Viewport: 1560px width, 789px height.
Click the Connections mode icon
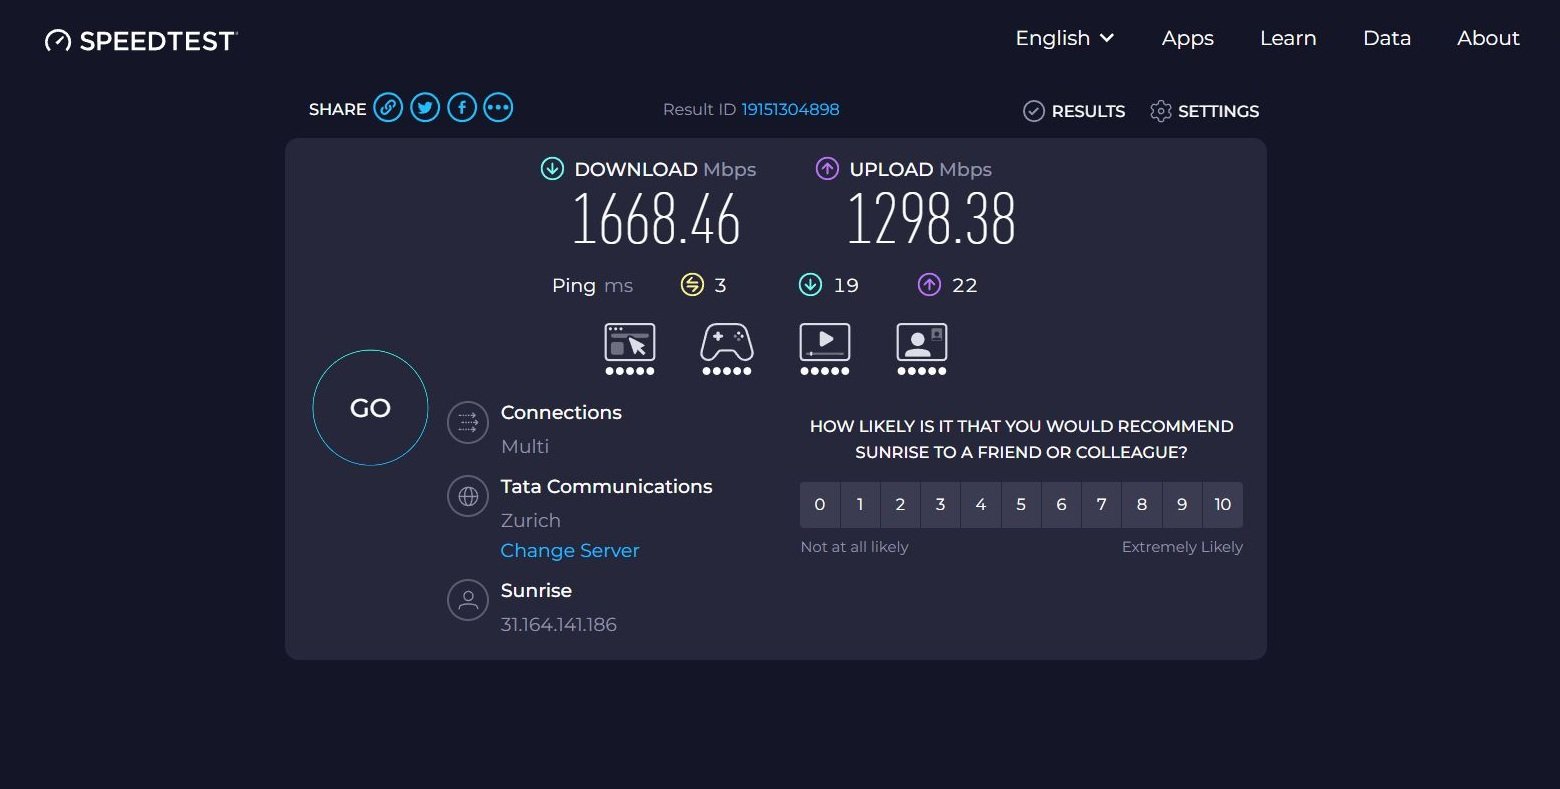coord(468,423)
